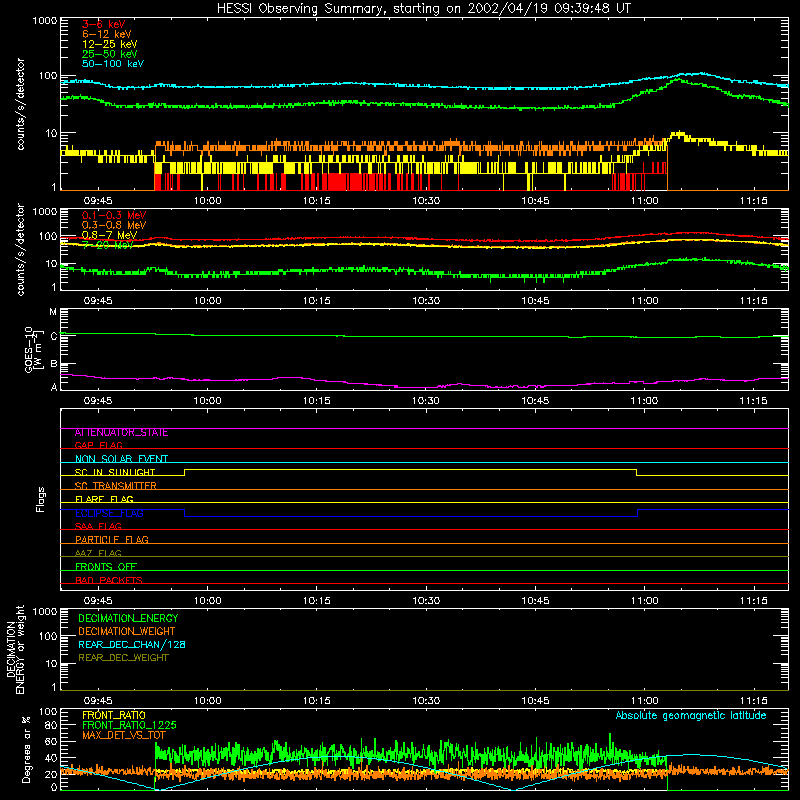Select the FRONT_RATIO_1225 legend label
Viewport: 800px width, 800px height.
click(129, 725)
